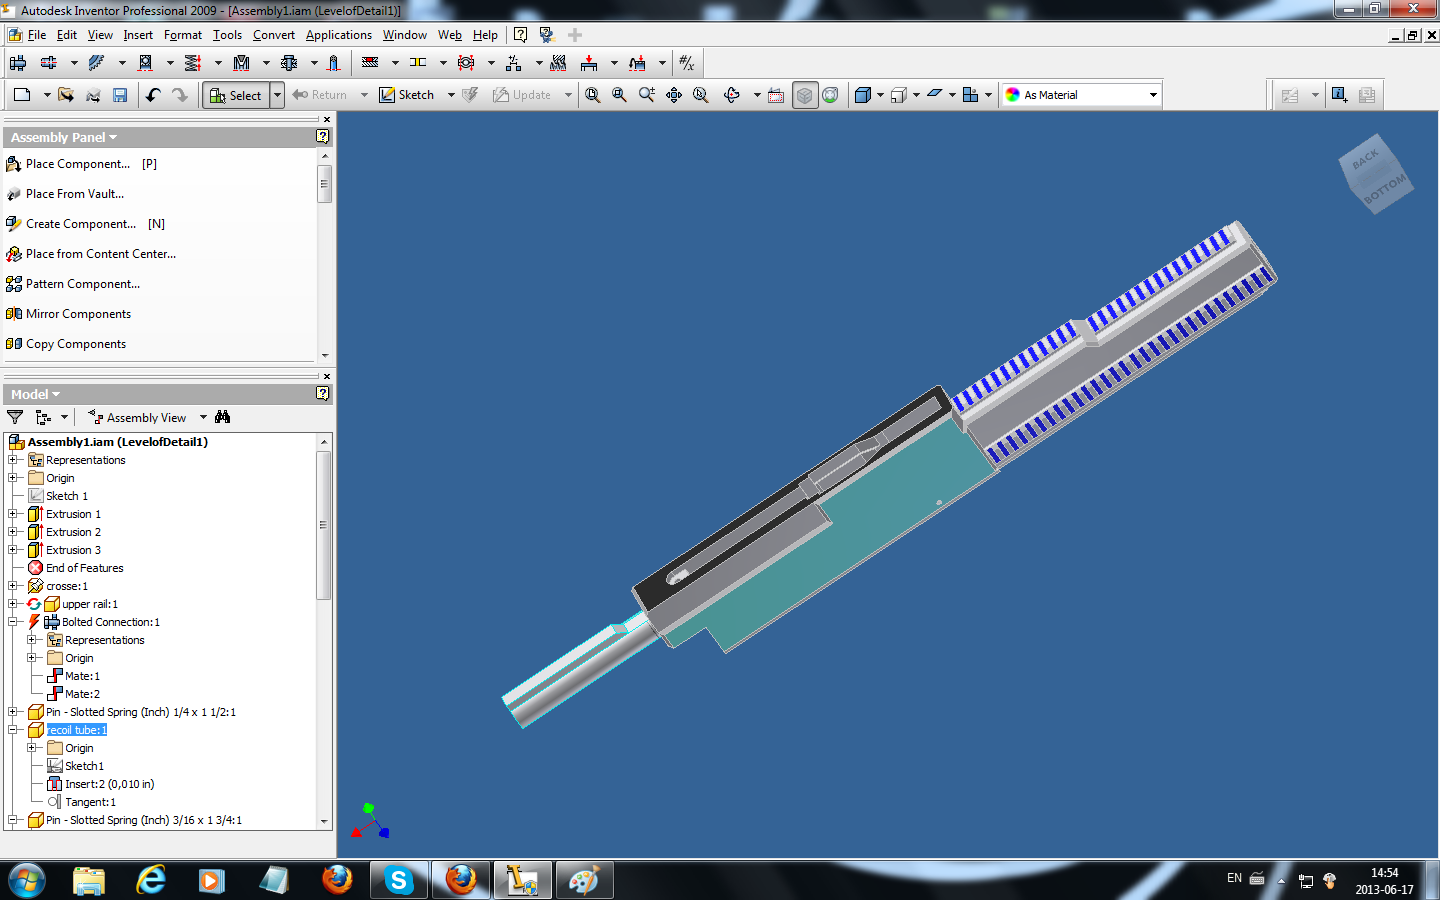This screenshot has height=900, width=1440.
Task: Click the Zoom All magnifier icon
Action: coord(593,95)
